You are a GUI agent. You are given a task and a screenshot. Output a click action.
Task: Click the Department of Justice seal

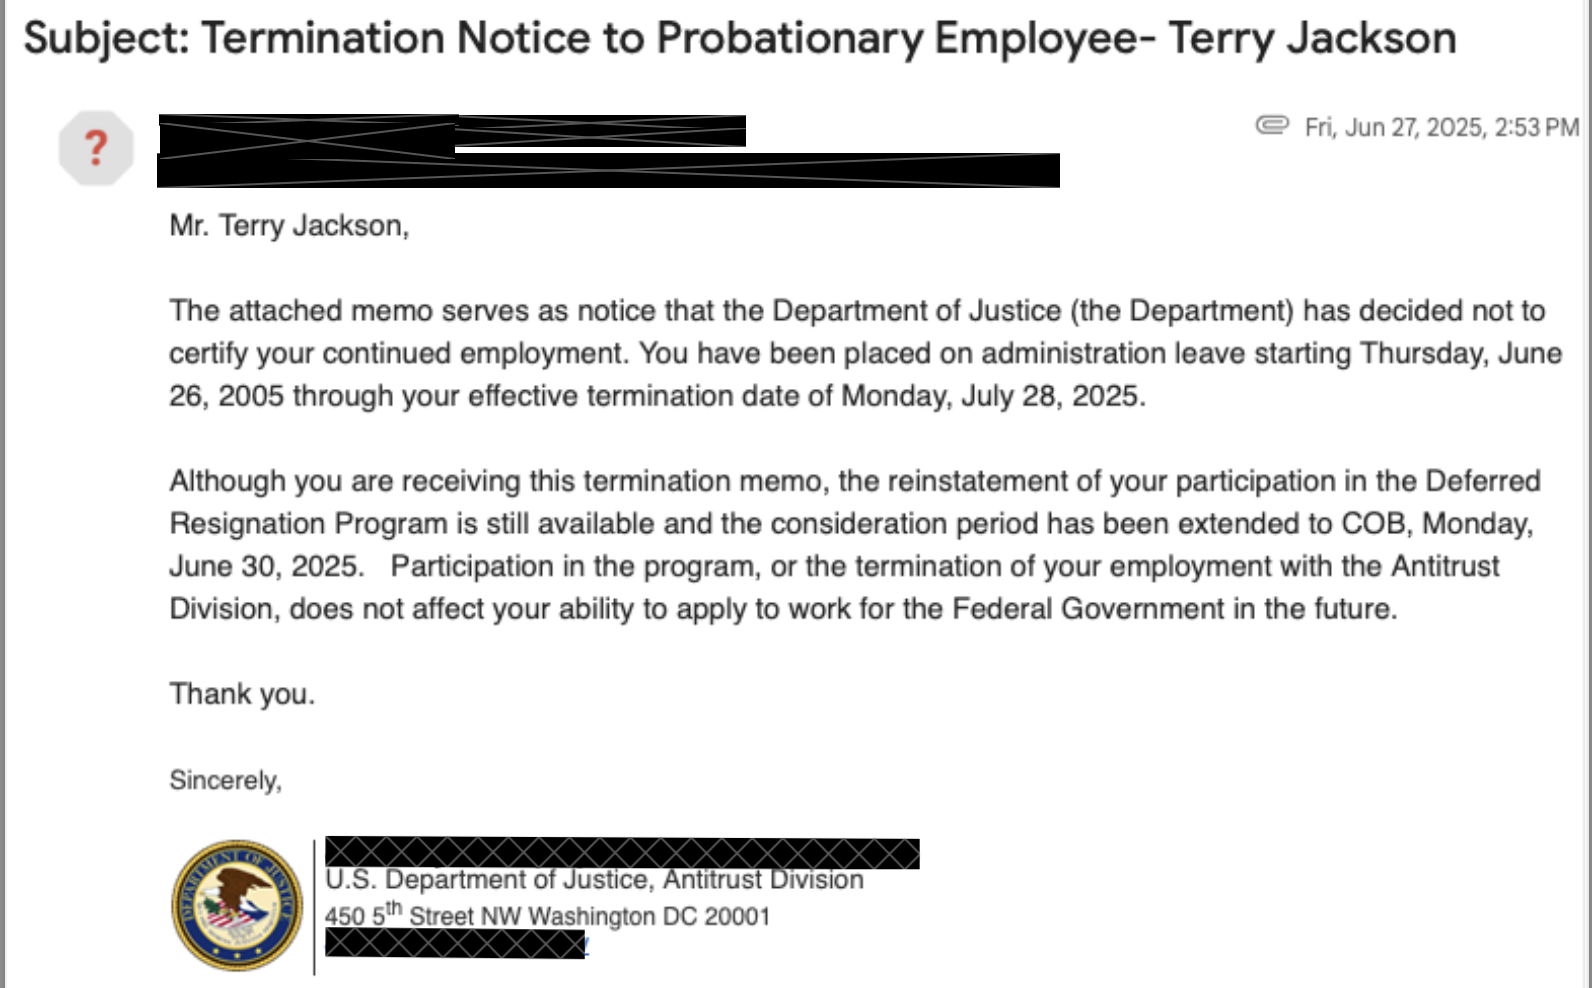tap(237, 905)
